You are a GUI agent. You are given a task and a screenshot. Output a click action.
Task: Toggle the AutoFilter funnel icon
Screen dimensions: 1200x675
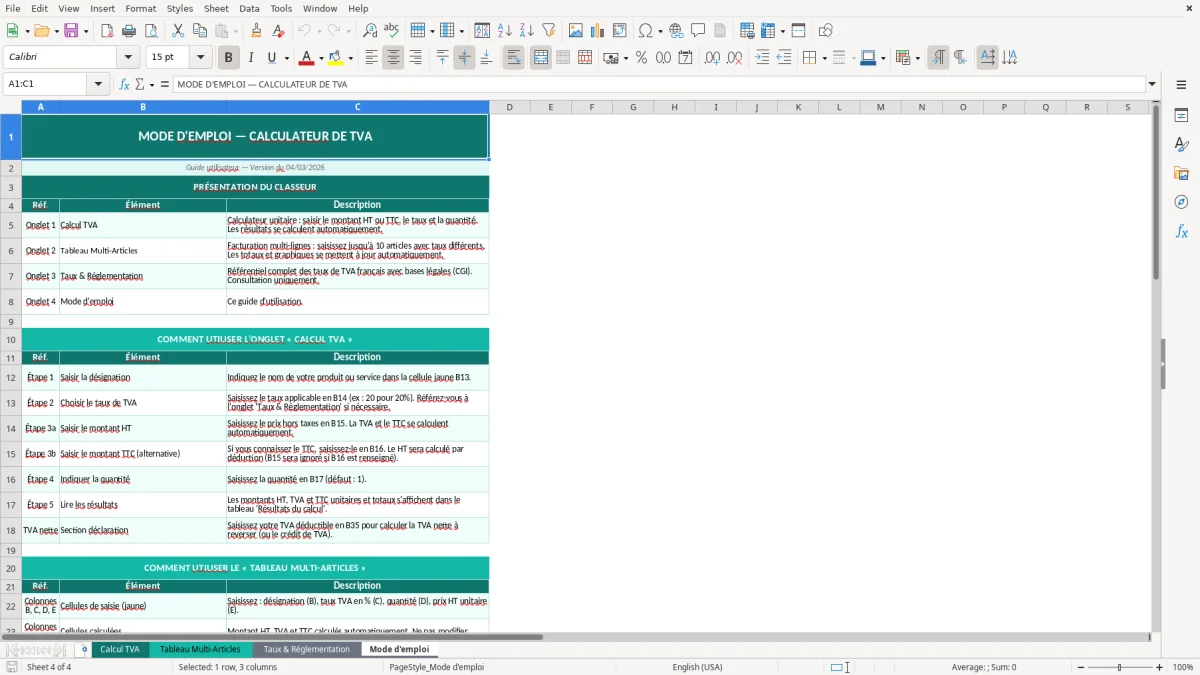(549, 31)
